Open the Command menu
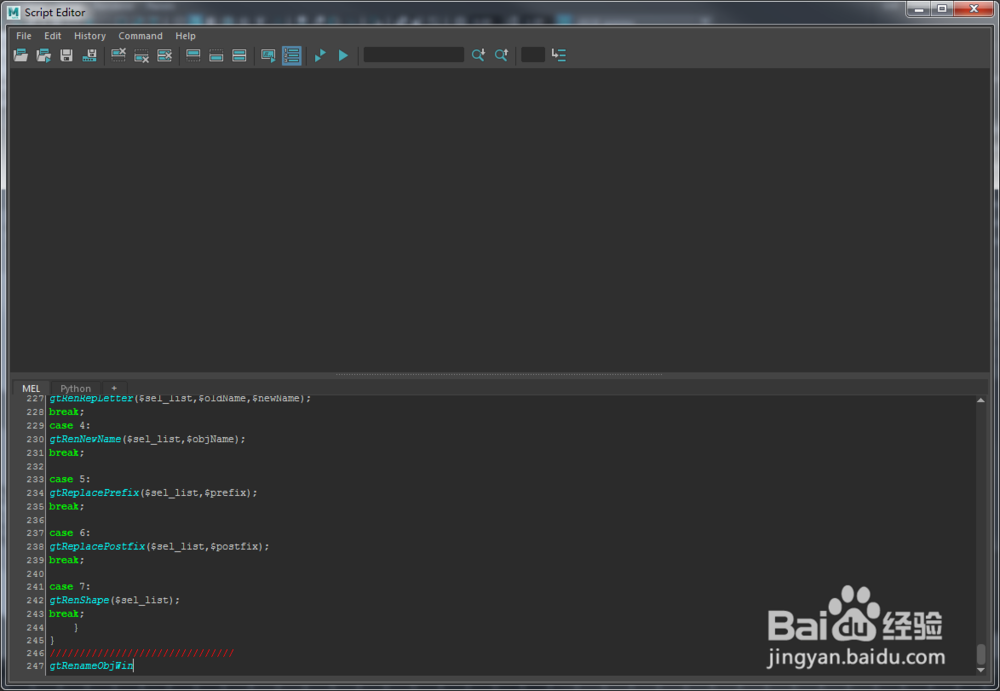Screen dimensions: 1000x691 (140, 36)
